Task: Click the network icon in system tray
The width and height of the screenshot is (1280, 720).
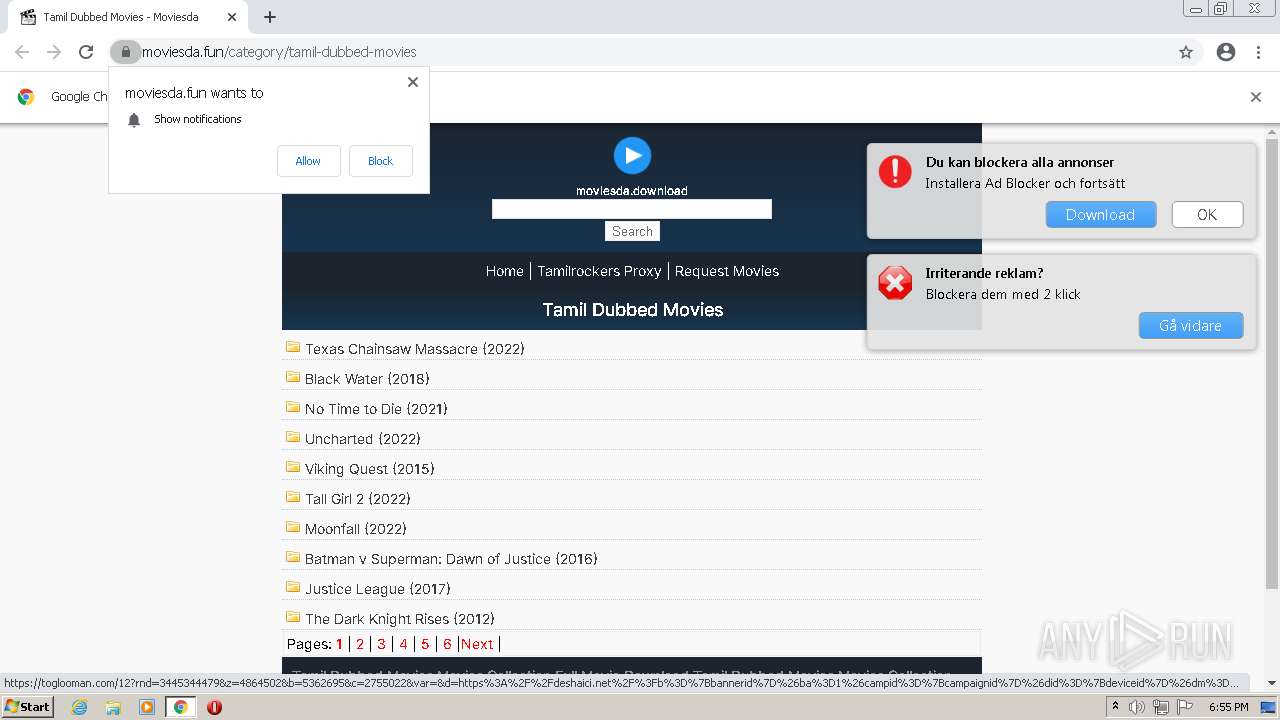Action: (x=1161, y=707)
